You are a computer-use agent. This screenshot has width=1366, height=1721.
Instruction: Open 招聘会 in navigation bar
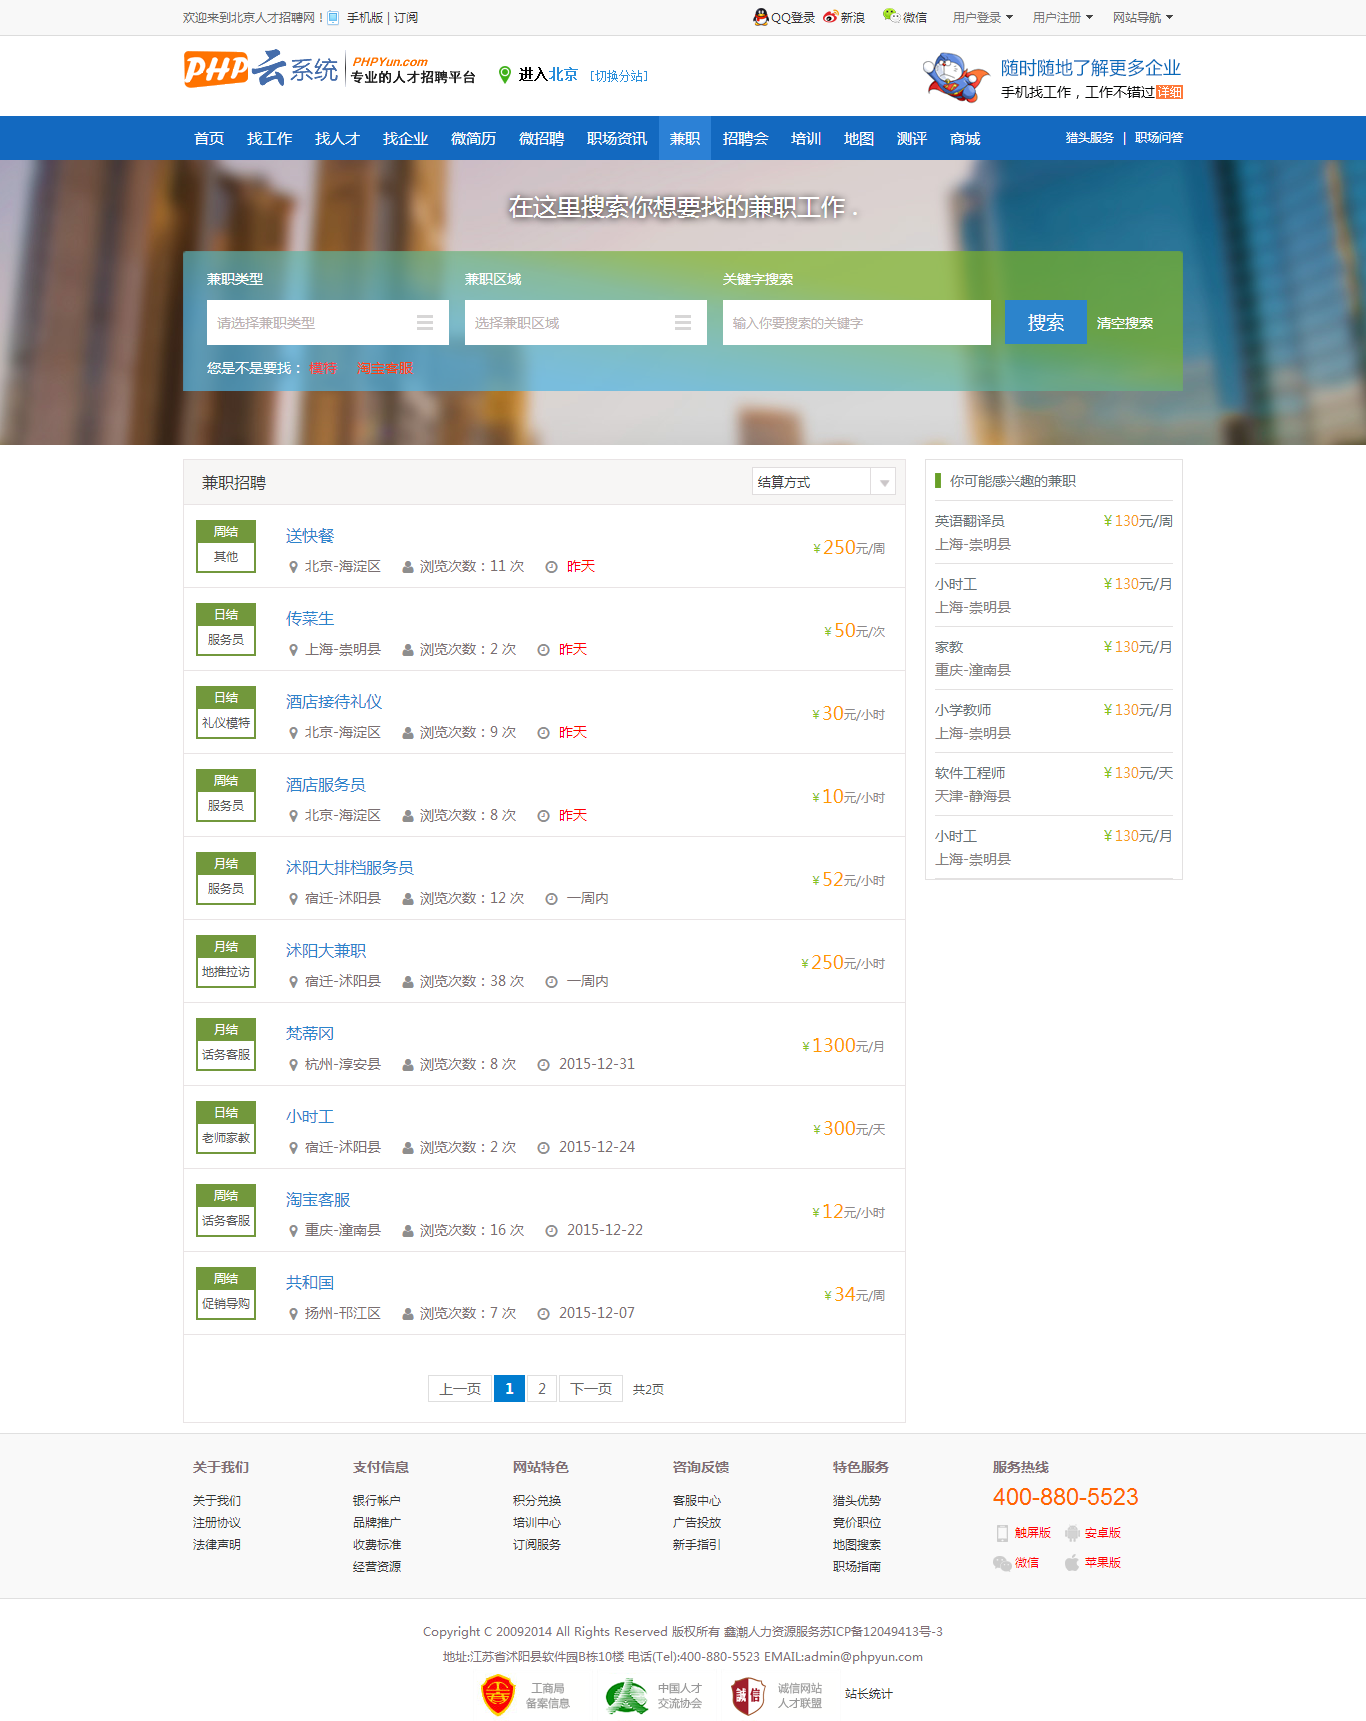click(745, 139)
